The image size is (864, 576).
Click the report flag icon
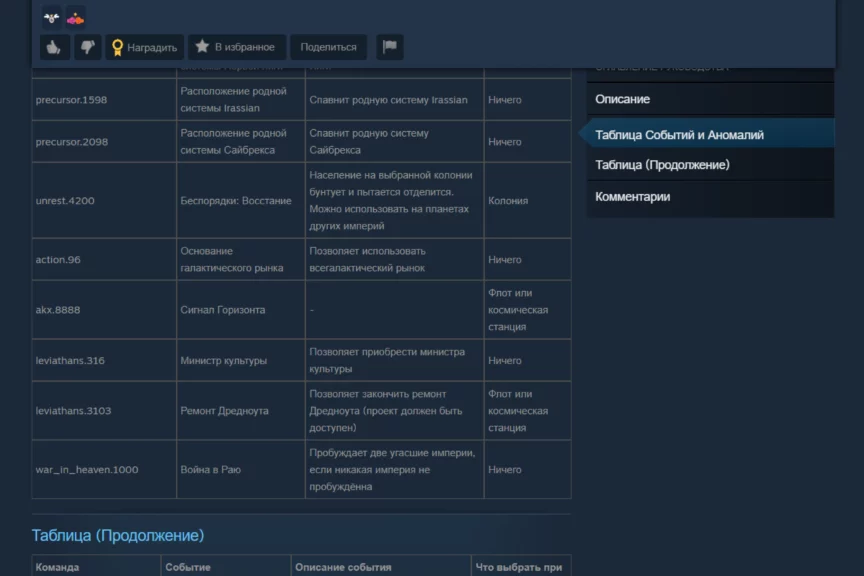pyautogui.click(x=389, y=47)
